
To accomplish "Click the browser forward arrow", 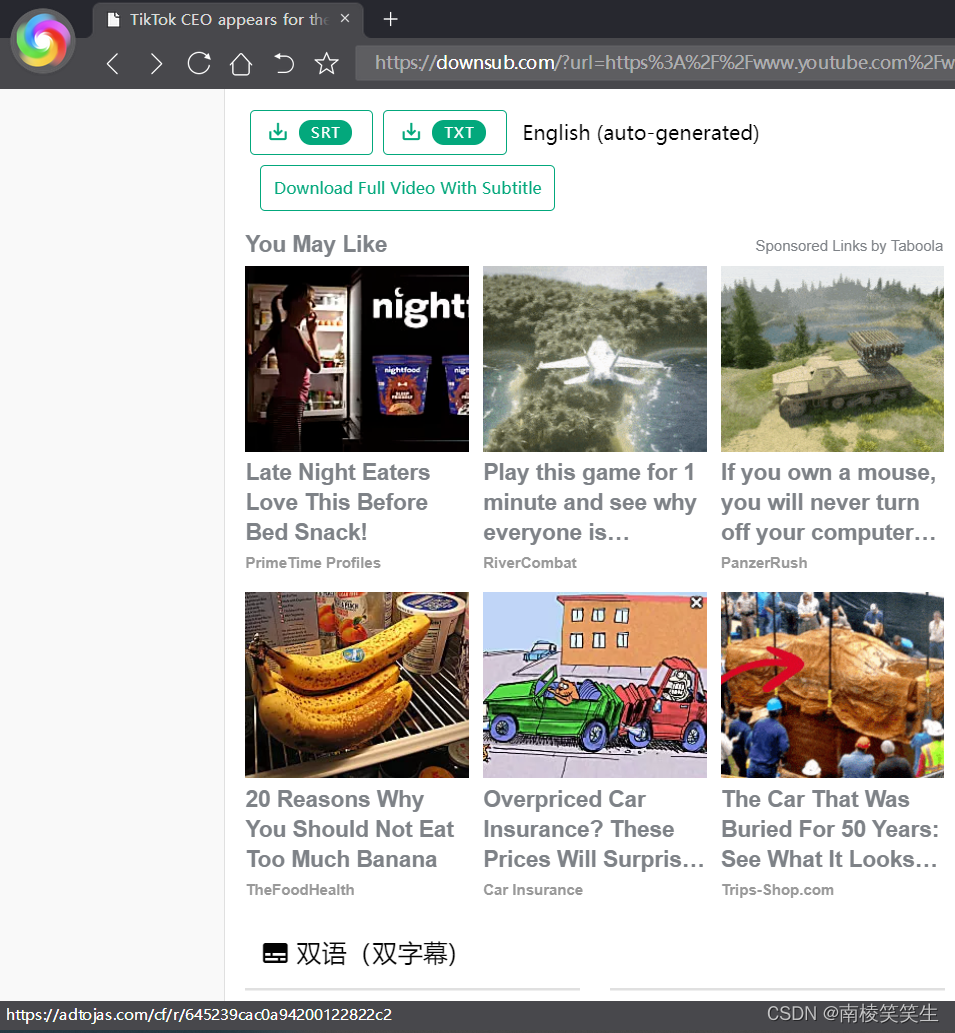I will (x=155, y=64).
